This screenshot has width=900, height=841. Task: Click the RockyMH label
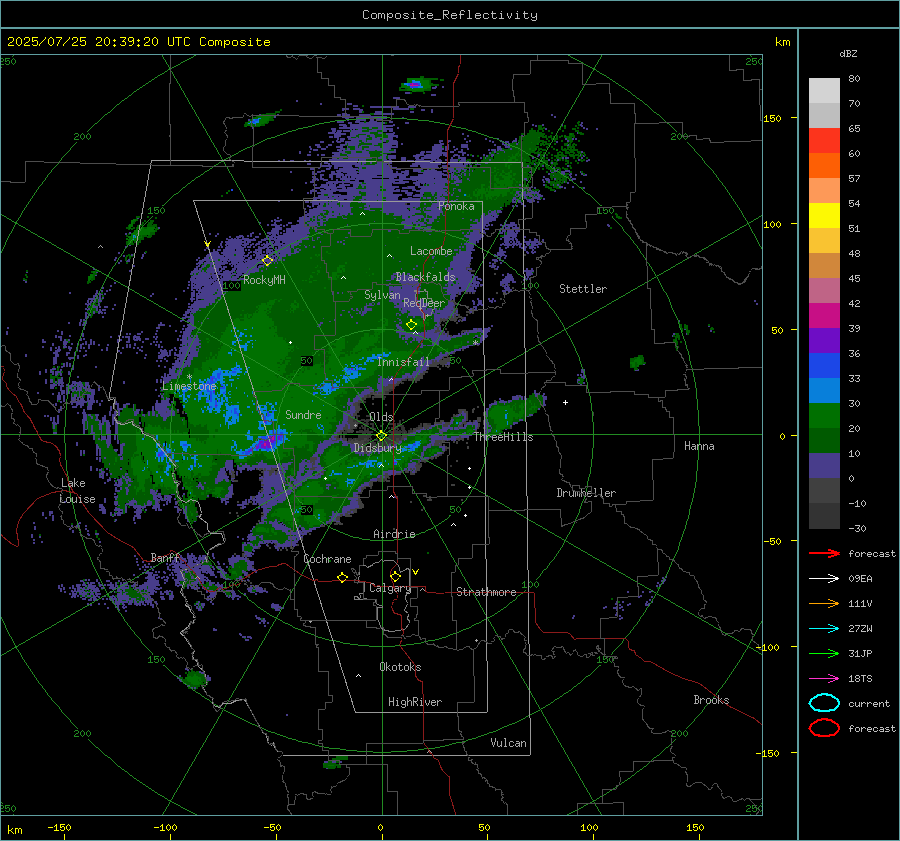tap(264, 280)
